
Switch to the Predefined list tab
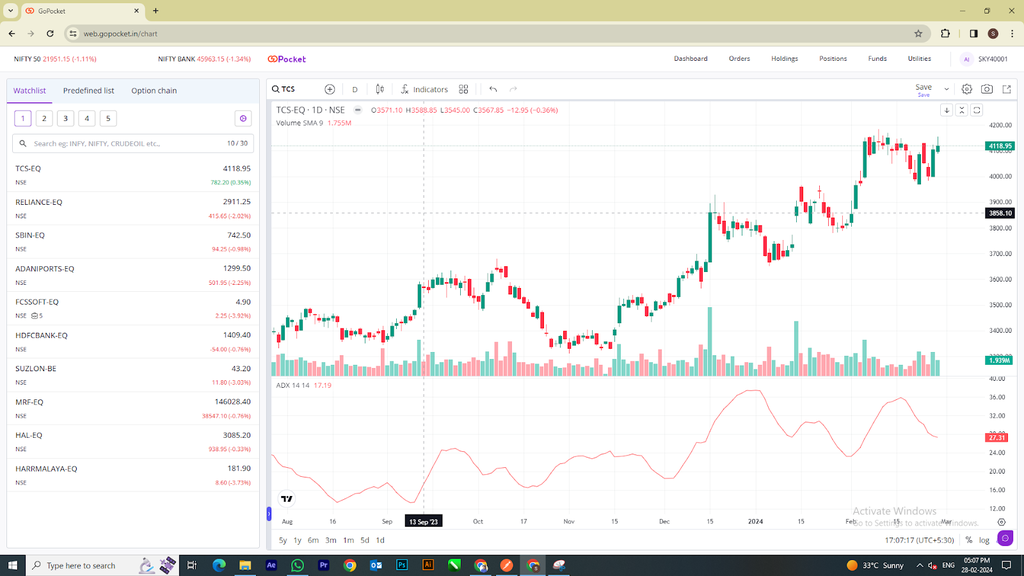(x=88, y=91)
